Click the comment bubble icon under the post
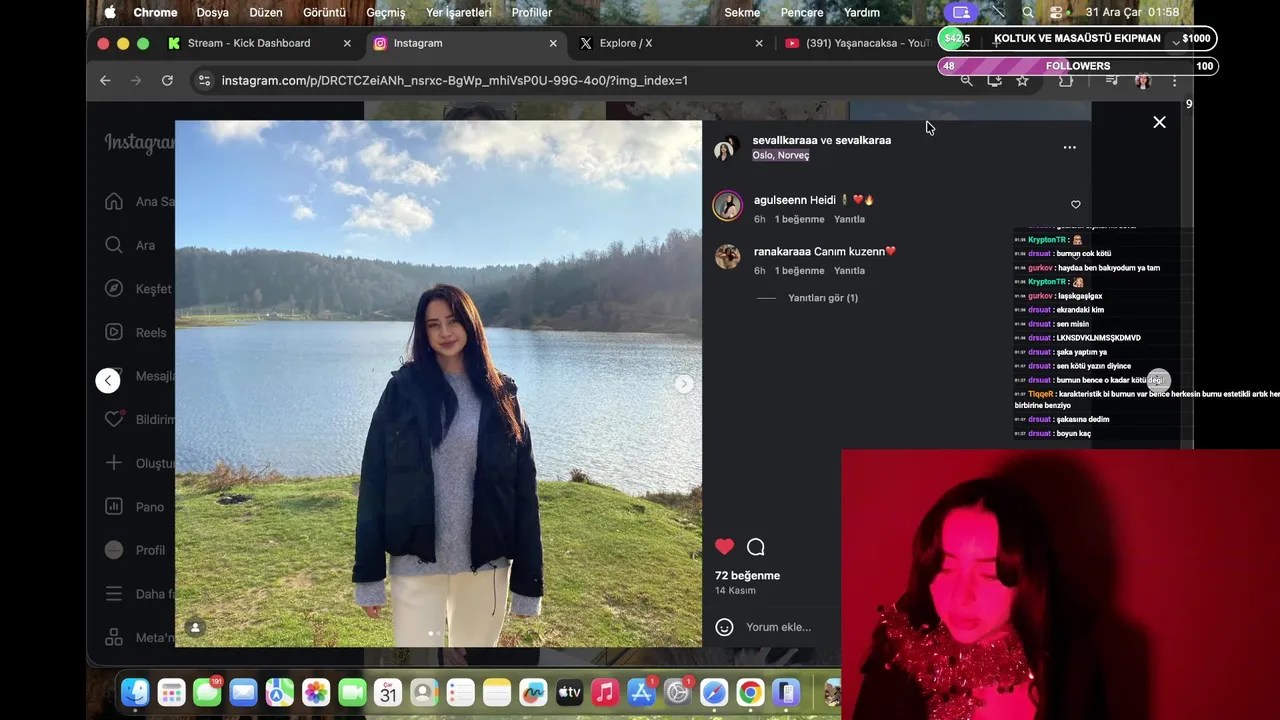1280x720 pixels. tap(756, 546)
